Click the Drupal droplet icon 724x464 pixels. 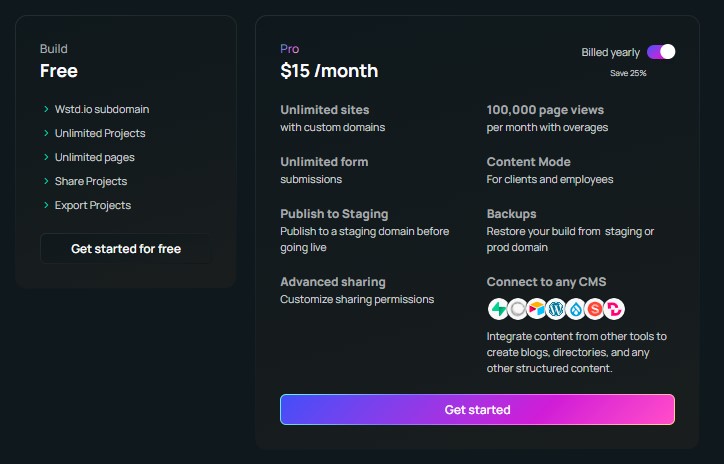point(575,309)
